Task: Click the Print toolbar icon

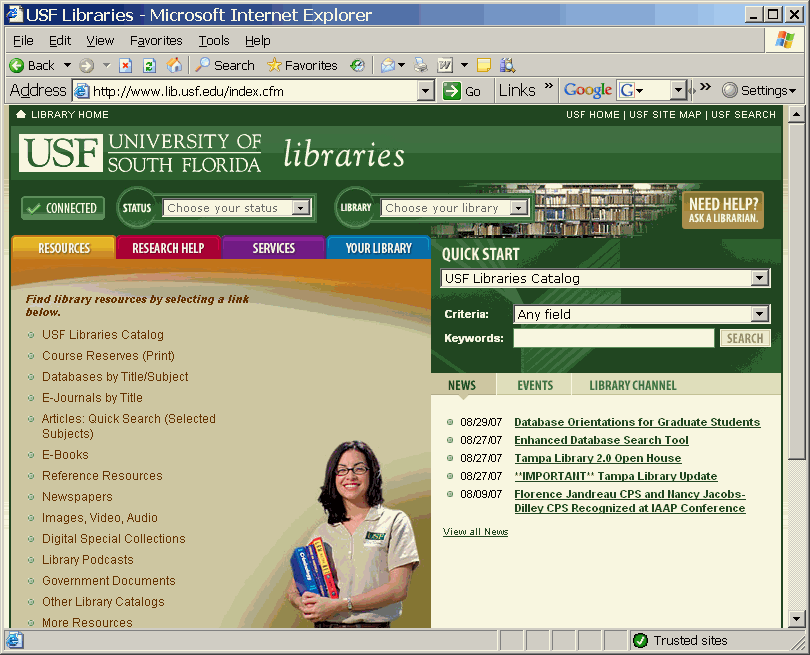Action: point(421,65)
